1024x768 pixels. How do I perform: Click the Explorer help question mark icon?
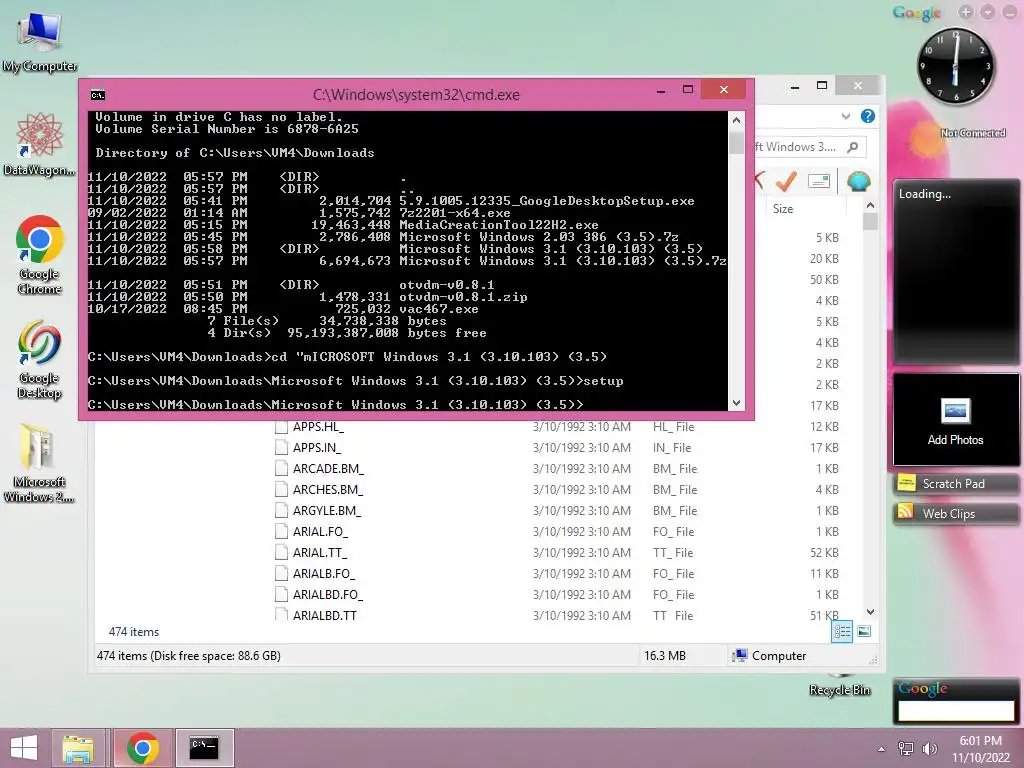[x=867, y=116]
